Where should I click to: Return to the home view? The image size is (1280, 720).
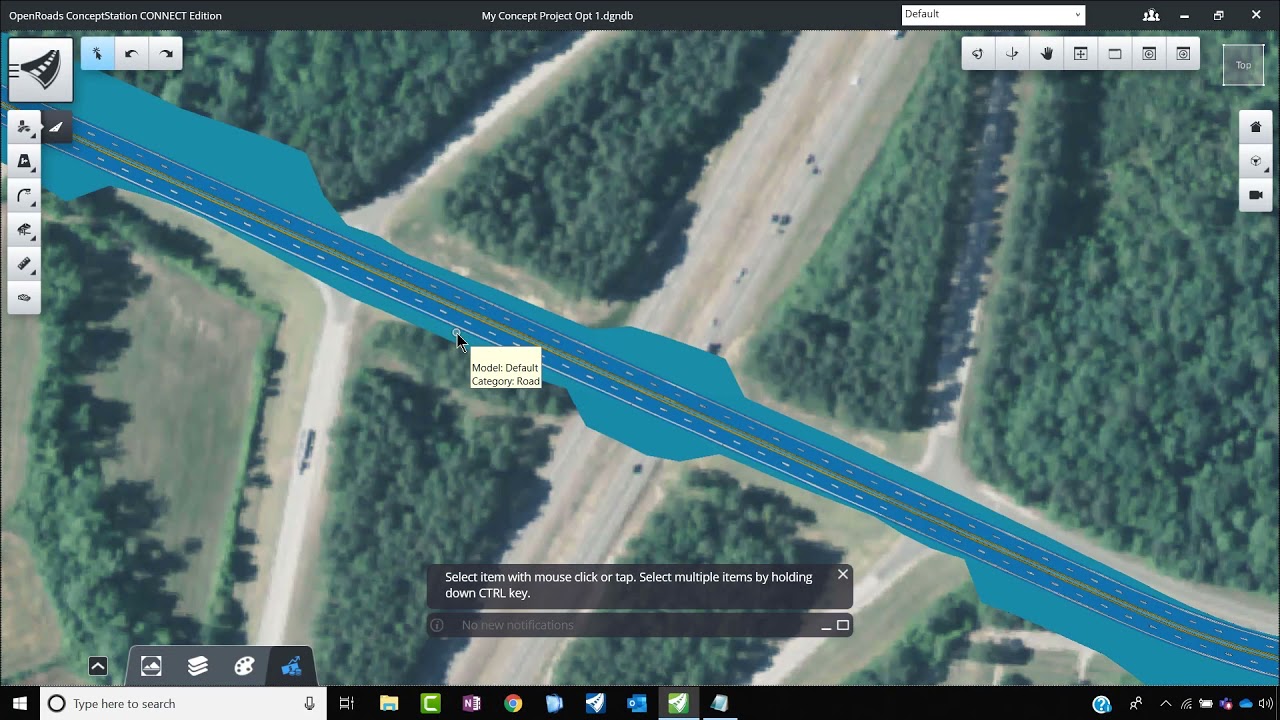click(1256, 127)
